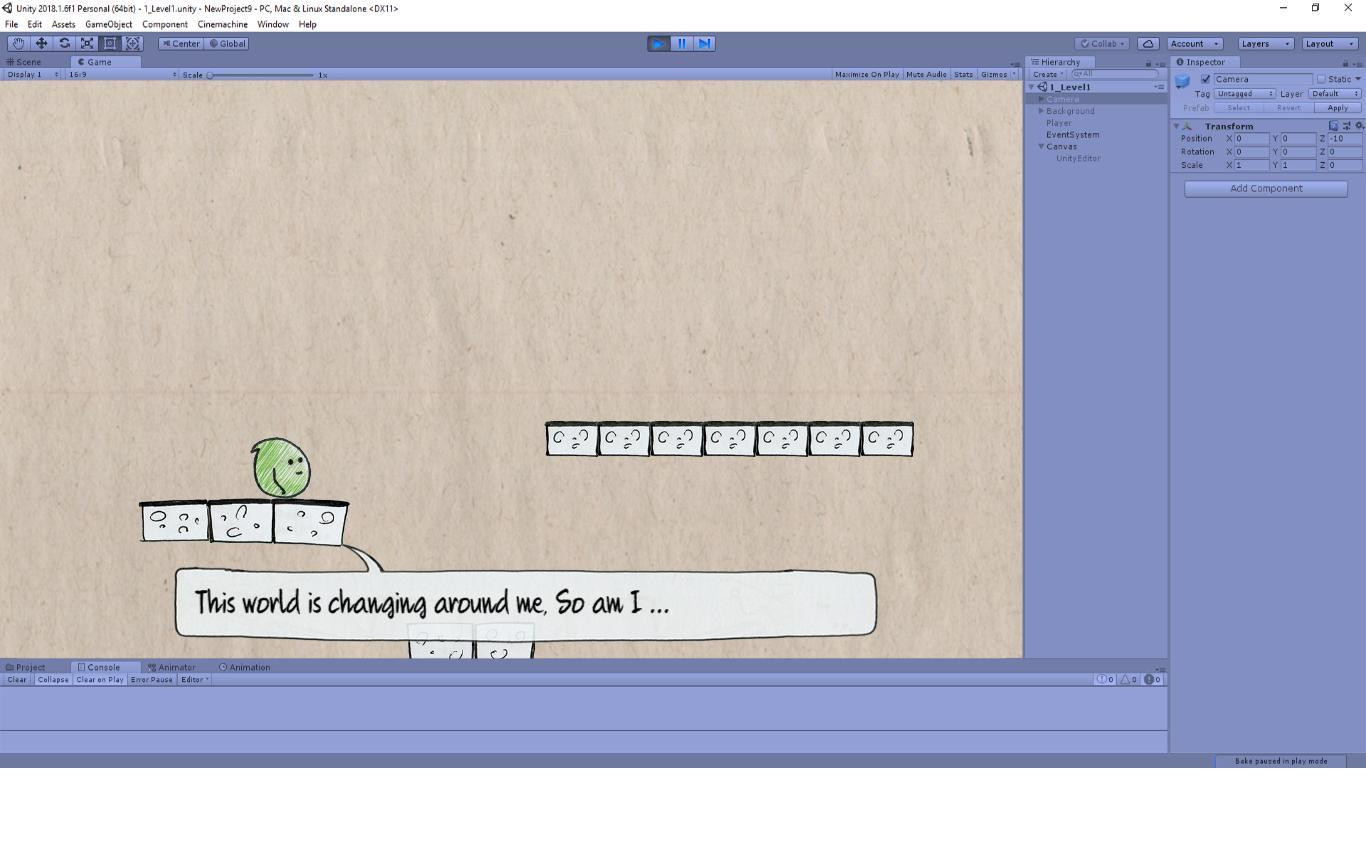The image size is (1366, 843).
Task: Select the Rotate tool
Action: click(x=64, y=43)
